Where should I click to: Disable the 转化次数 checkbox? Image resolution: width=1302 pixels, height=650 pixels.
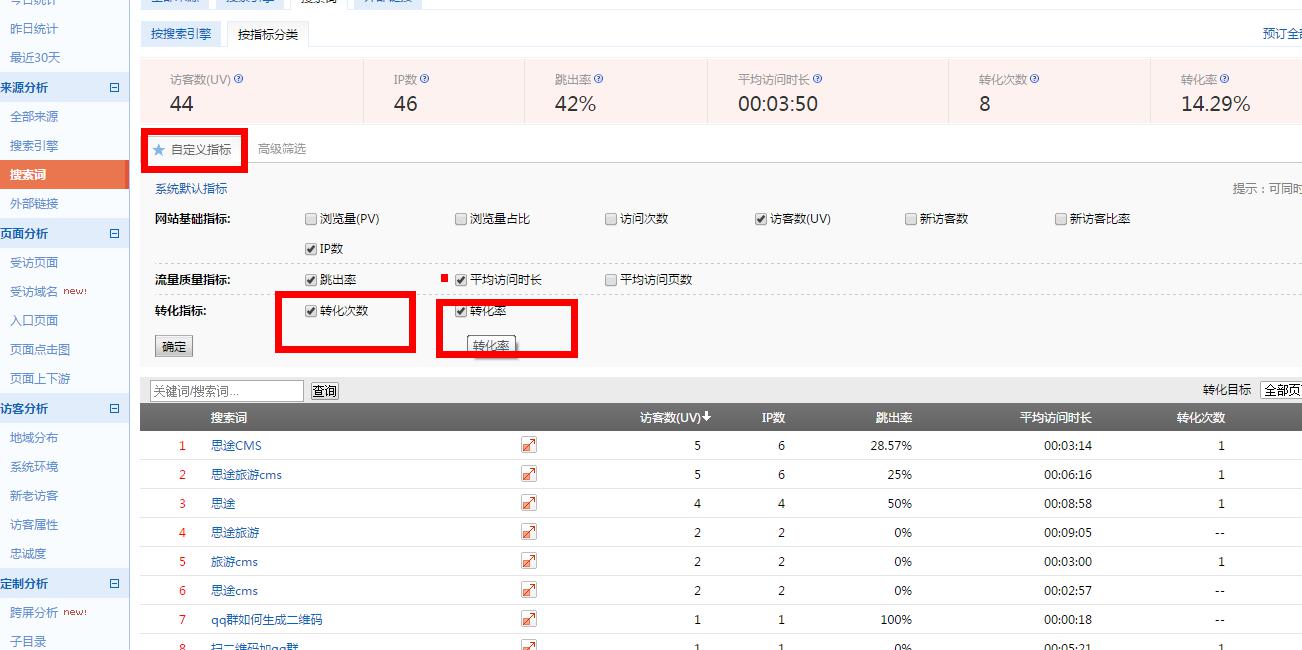coord(311,311)
